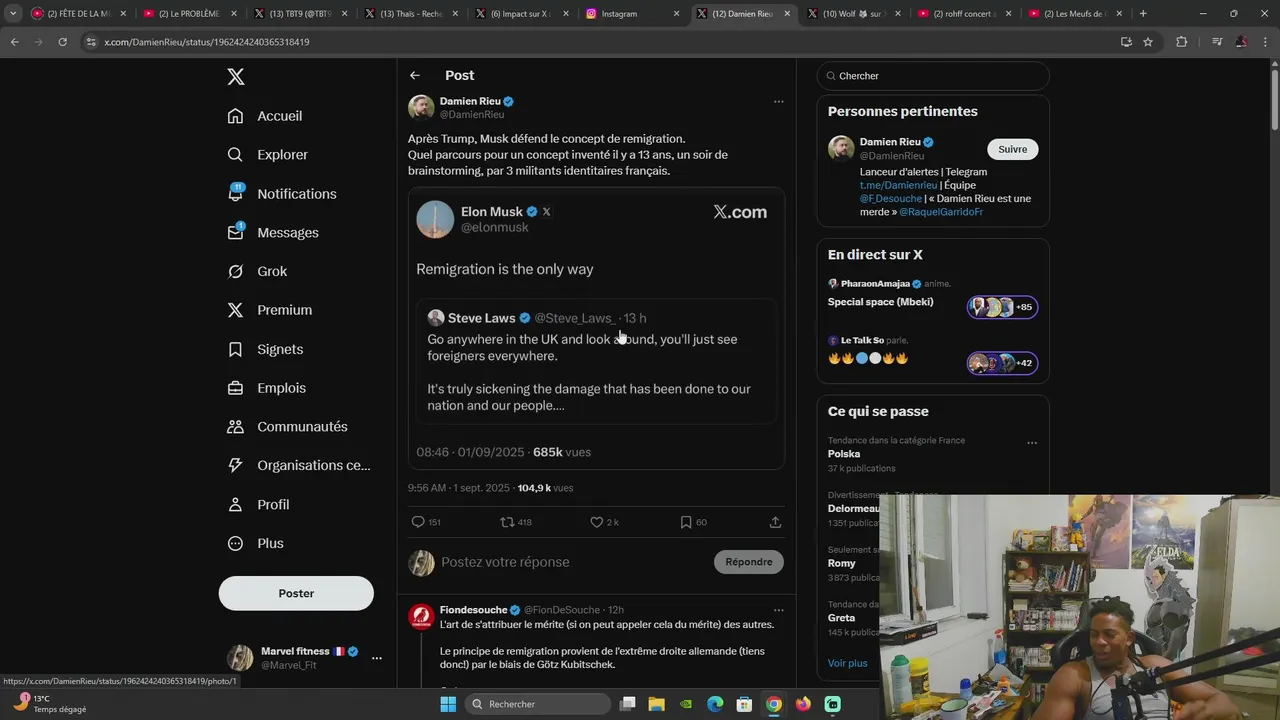
Task: Open Plus more menu in sidebar
Action: click(x=255, y=543)
